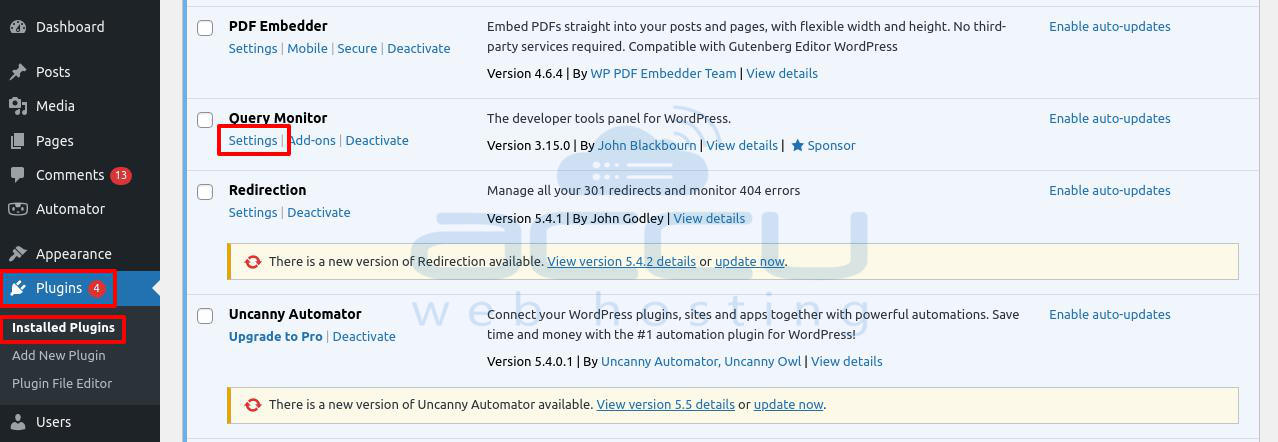Check the PDF Embedder plugin checkbox
Image resolution: width=1278 pixels, height=442 pixels.
[x=205, y=28]
